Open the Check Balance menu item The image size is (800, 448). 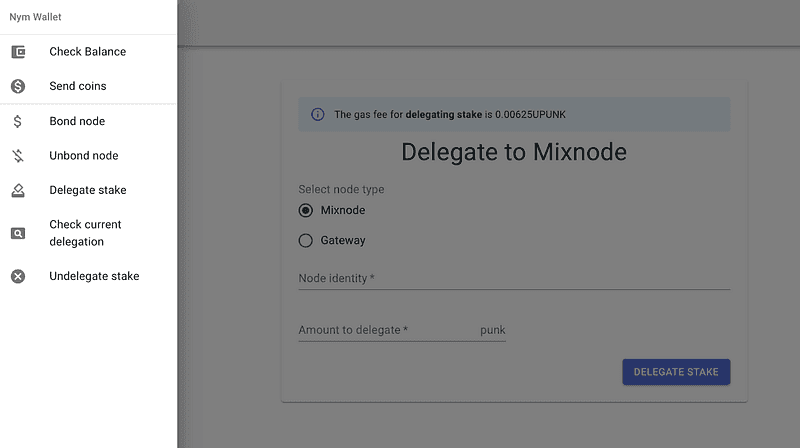pos(88,52)
